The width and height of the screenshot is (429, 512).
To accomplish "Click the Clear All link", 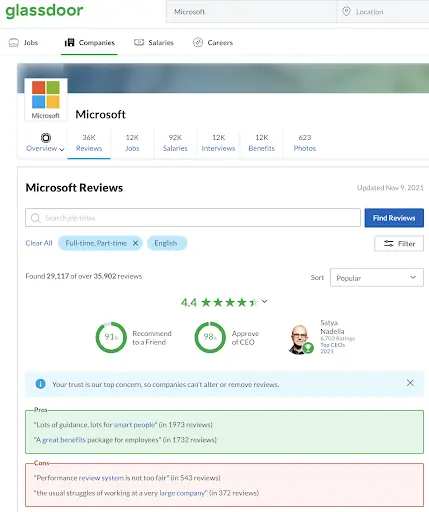I will pos(39,243).
